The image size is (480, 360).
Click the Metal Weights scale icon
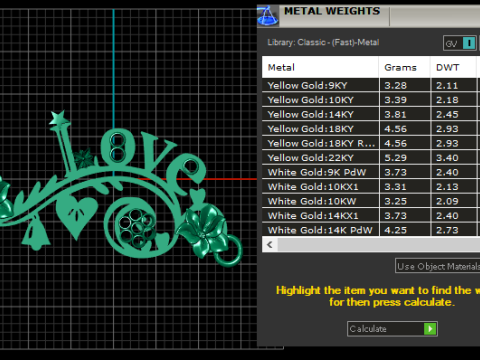coord(268,16)
